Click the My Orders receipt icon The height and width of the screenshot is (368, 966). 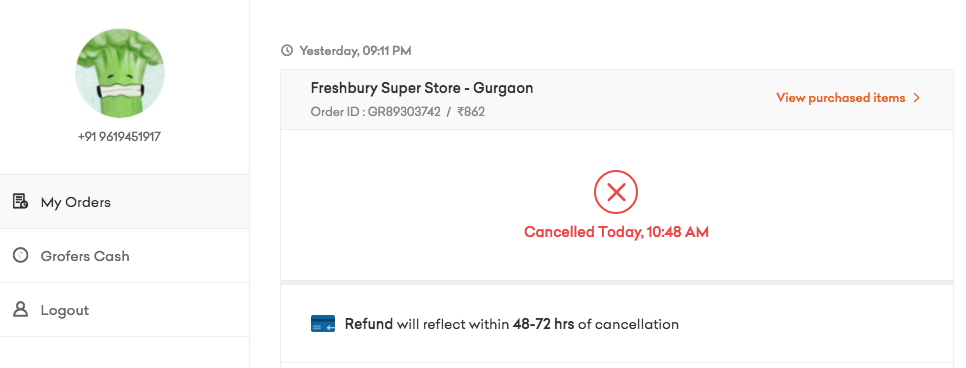click(x=20, y=201)
